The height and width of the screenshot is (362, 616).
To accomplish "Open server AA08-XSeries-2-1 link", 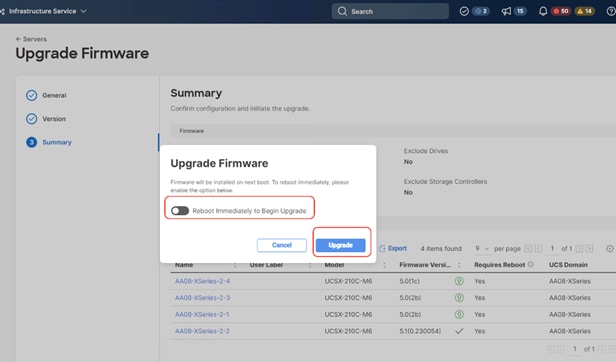I will click(202, 314).
